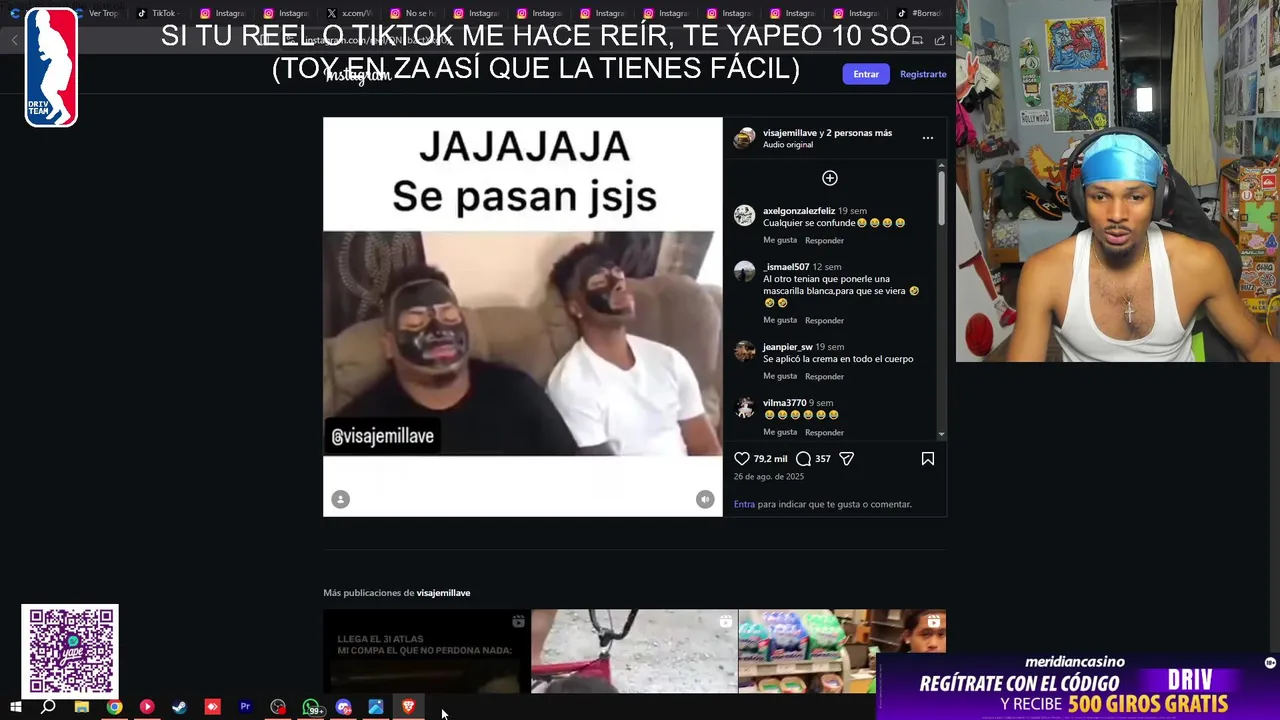Image resolution: width=1280 pixels, height=720 pixels.
Task: Switch to the x.com browser tab
Action: click(x=350, y=13)
